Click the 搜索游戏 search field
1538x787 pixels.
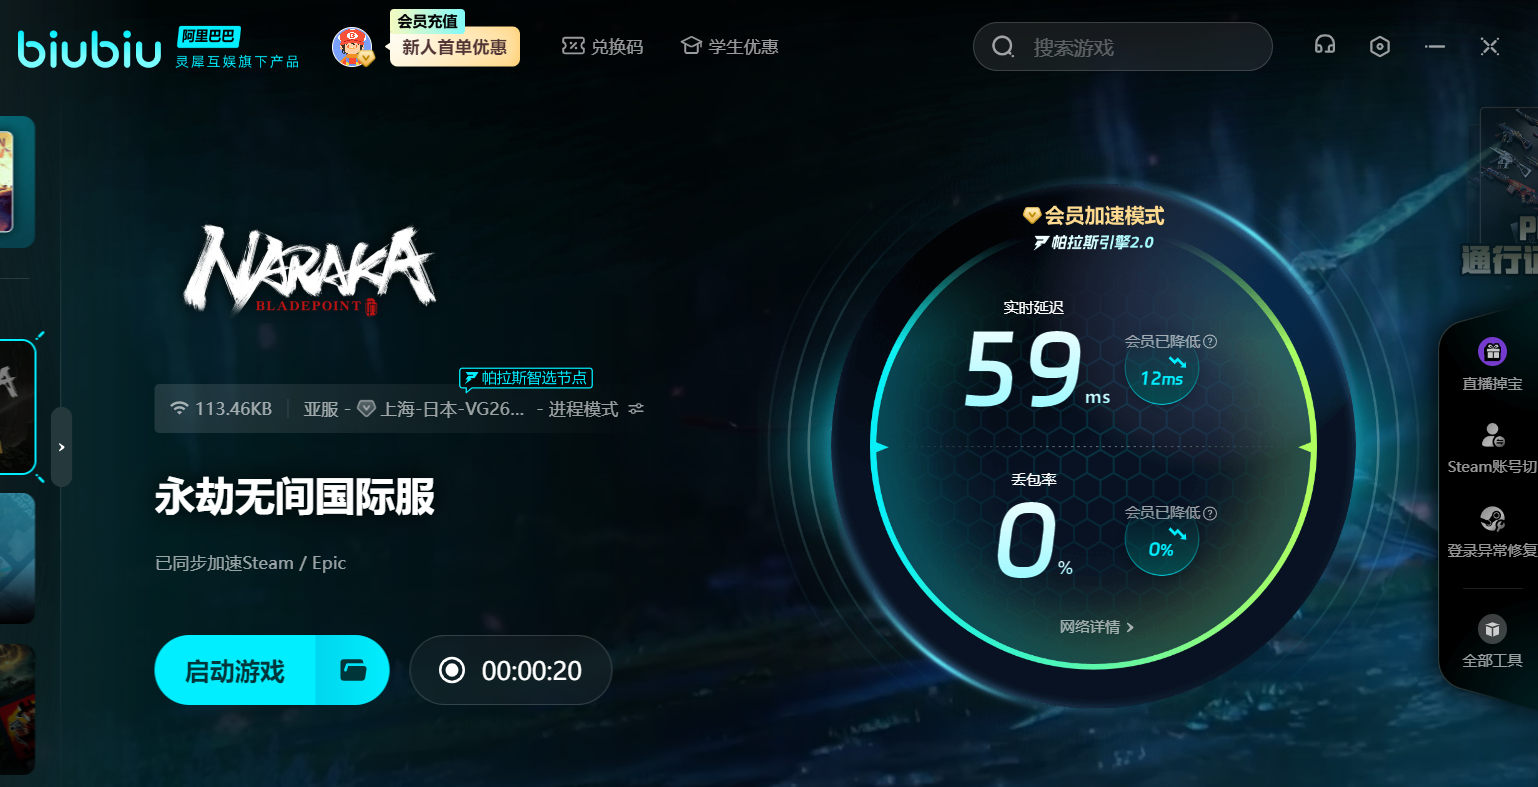[1122, 47]
